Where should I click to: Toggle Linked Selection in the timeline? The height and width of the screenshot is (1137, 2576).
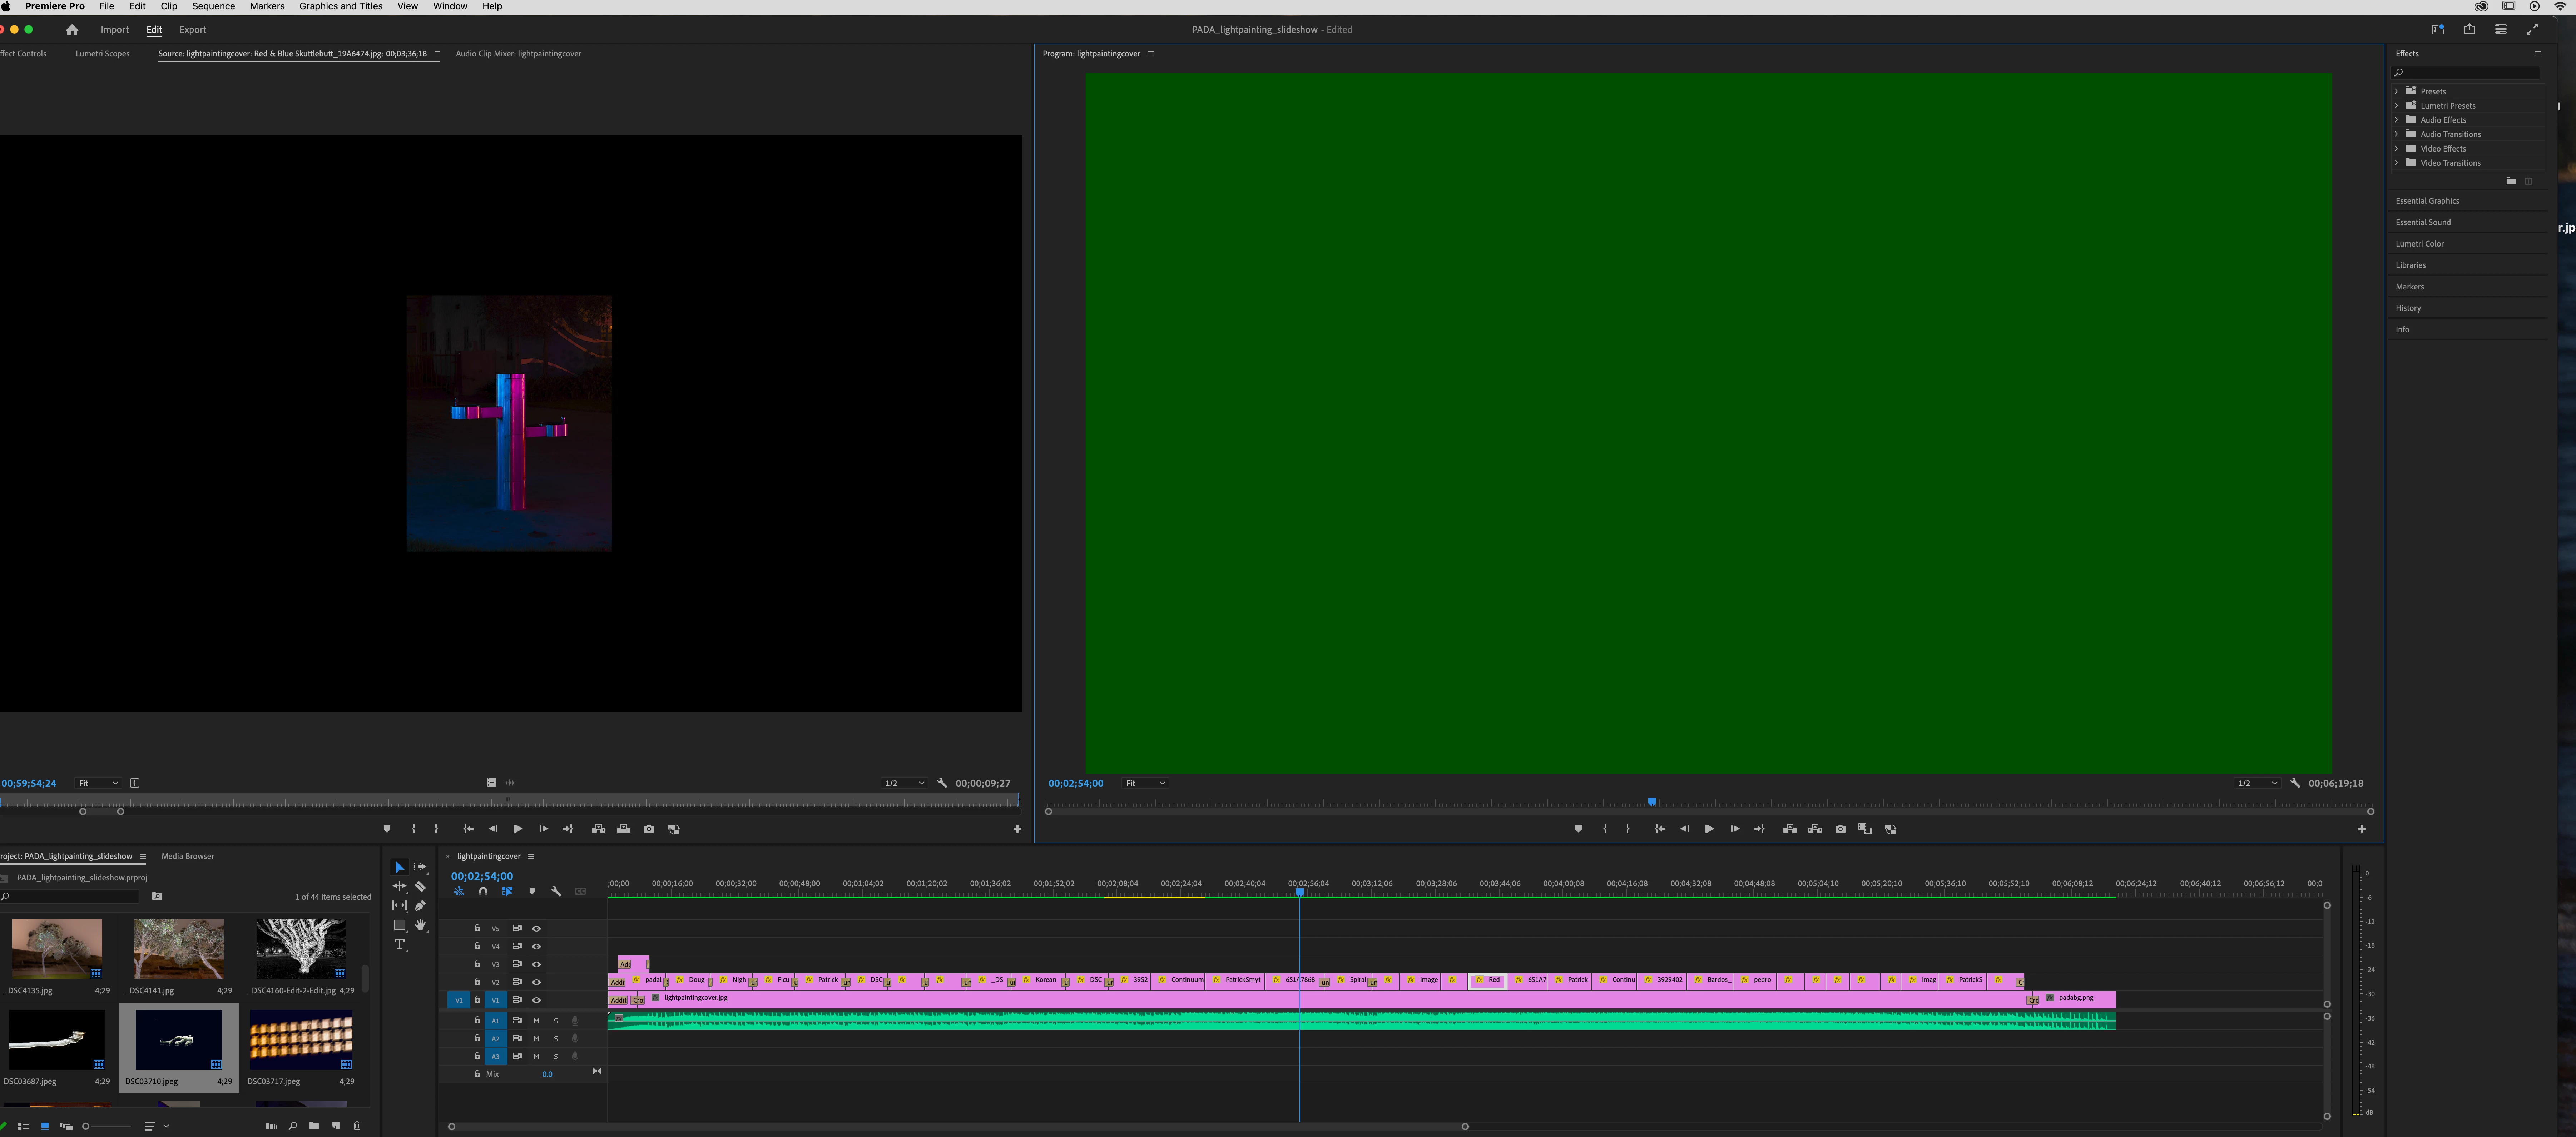coord(507,891)
